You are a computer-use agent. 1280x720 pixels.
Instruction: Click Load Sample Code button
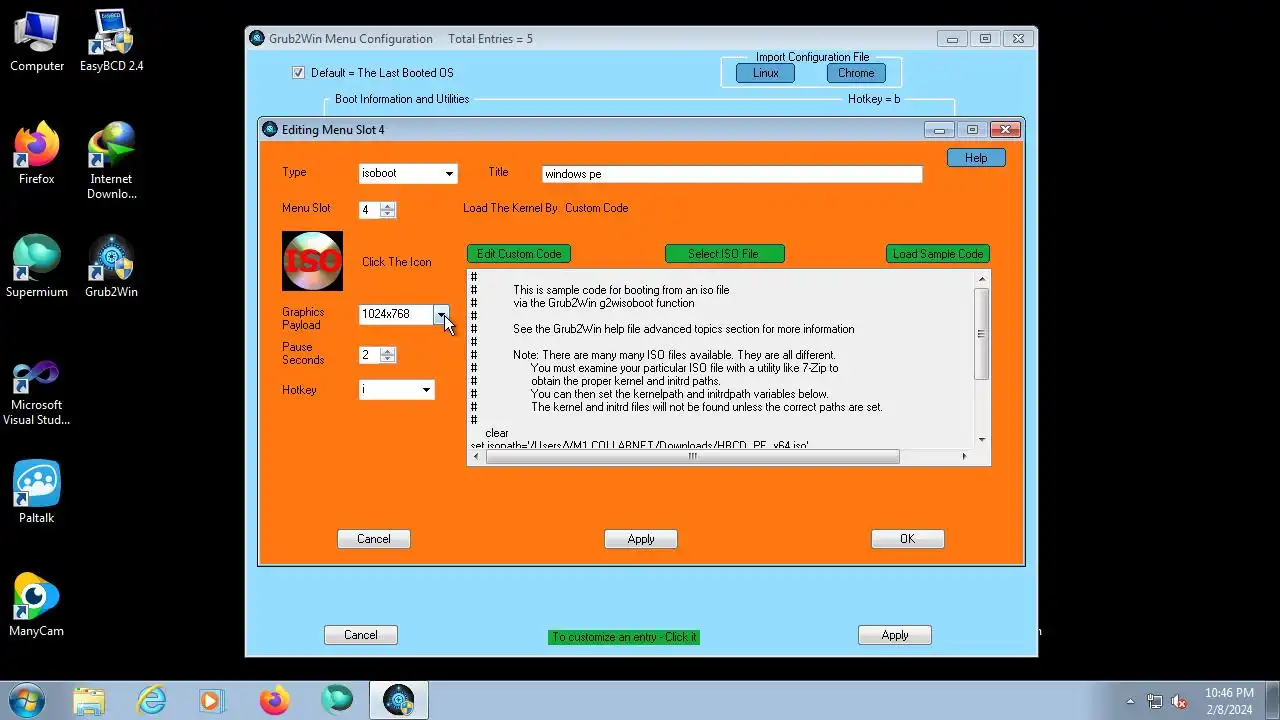938,254
